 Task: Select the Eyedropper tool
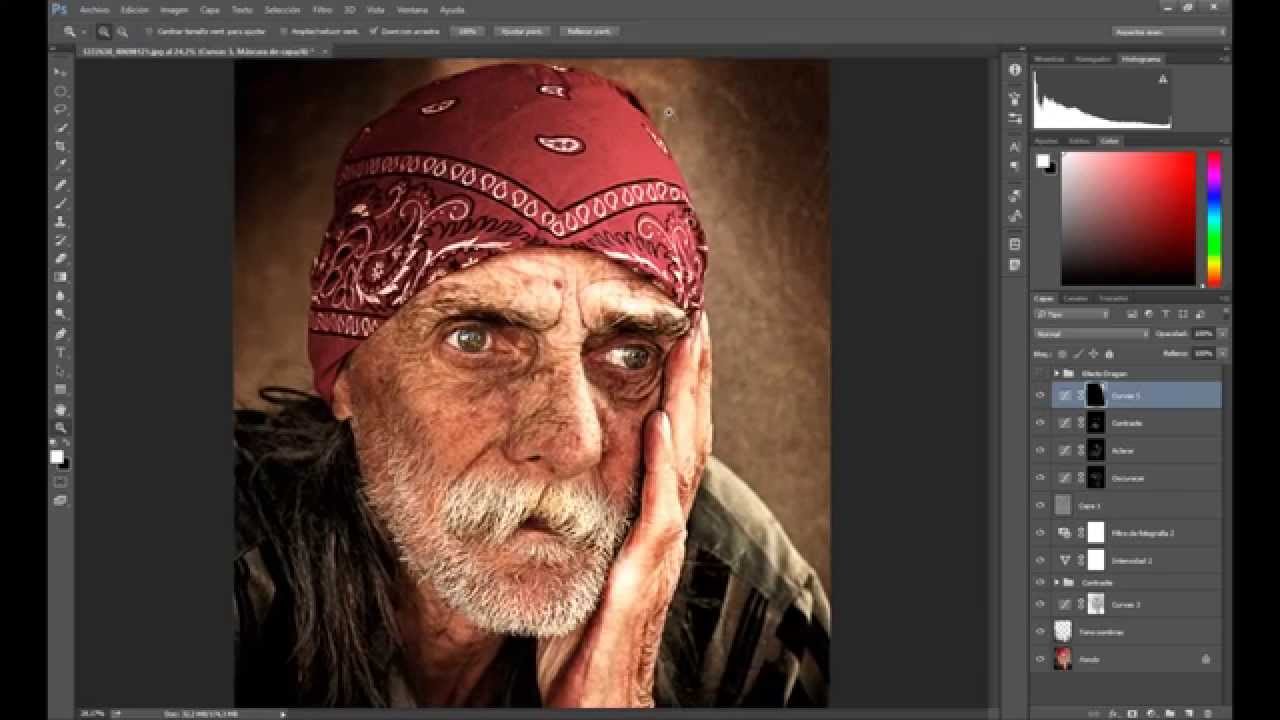[x=60, y=165]
